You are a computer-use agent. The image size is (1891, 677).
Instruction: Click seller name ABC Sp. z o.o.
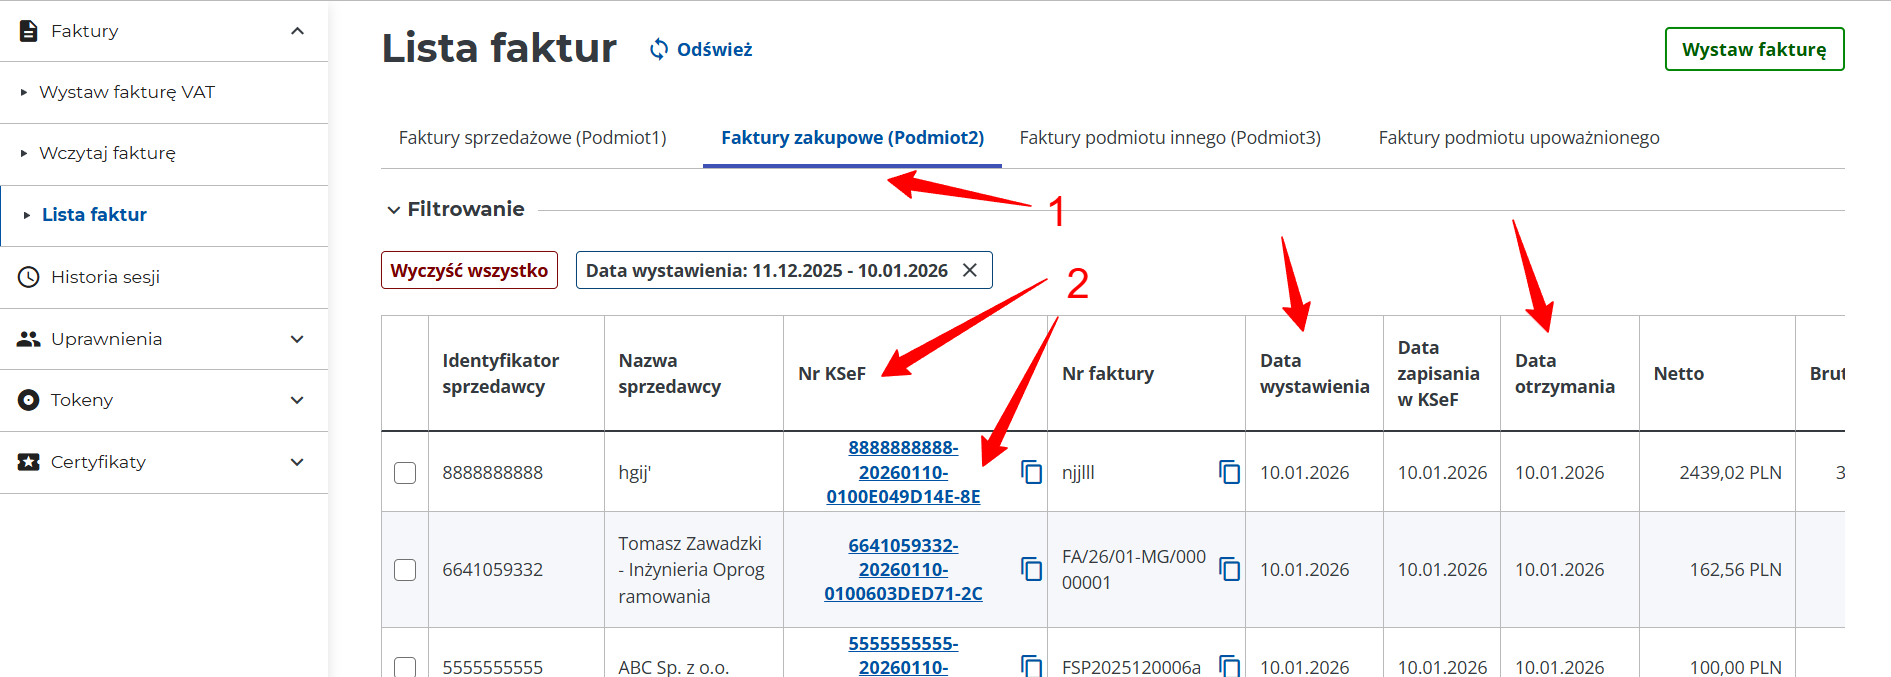pos(673,667)
